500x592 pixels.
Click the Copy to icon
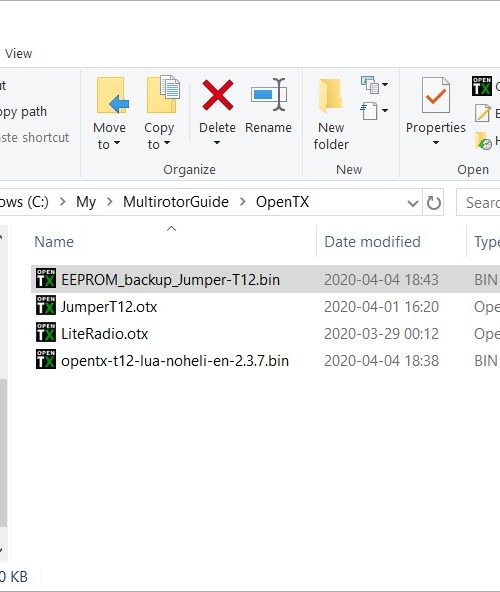[163, 94]
